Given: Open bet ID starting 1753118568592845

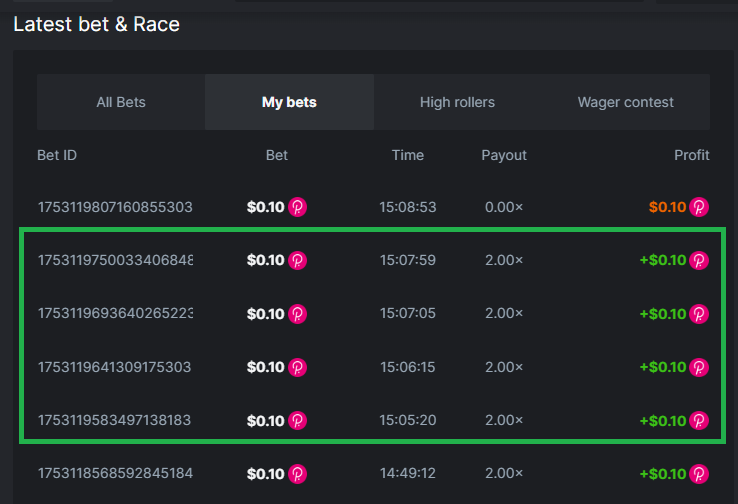Looking at the screenshot, I should point(115,473).
